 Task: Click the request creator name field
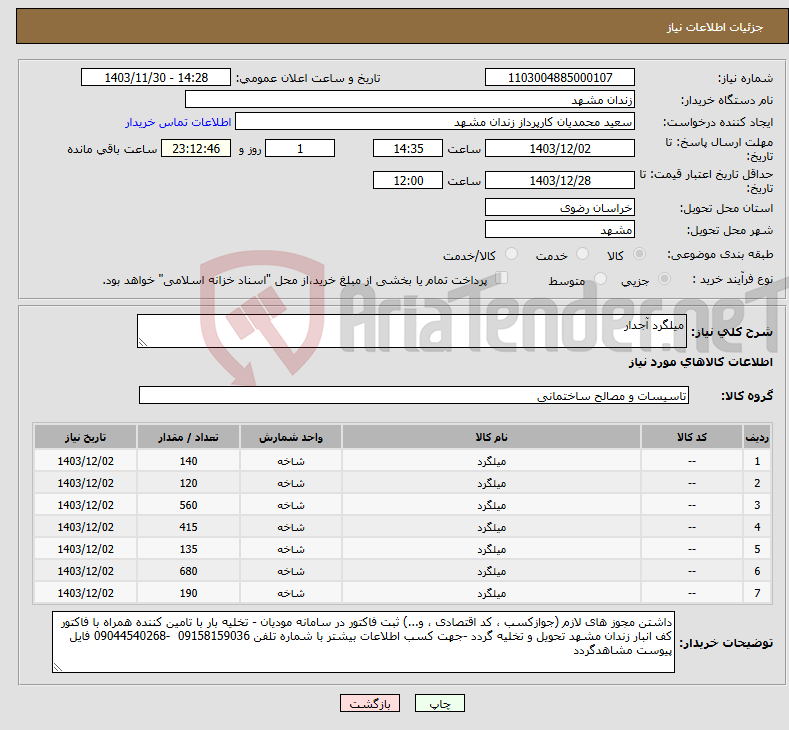coord(435,122)
